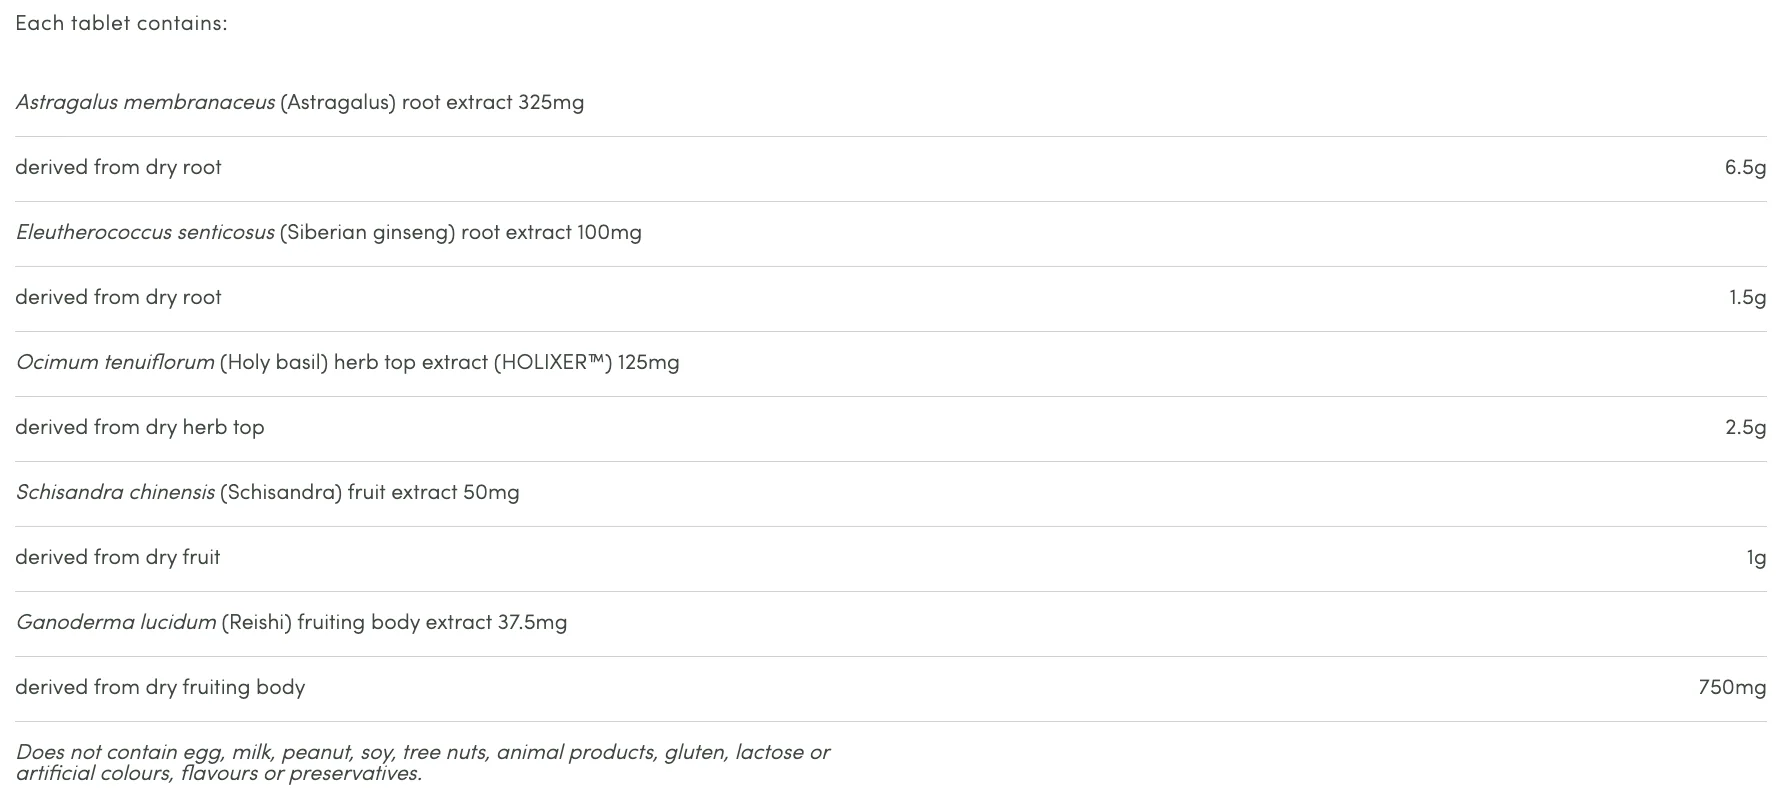Click 'derived from dry herb top' text
Image resolution: width=1788 pixels, height=806 pixels.
coord(140,428)
